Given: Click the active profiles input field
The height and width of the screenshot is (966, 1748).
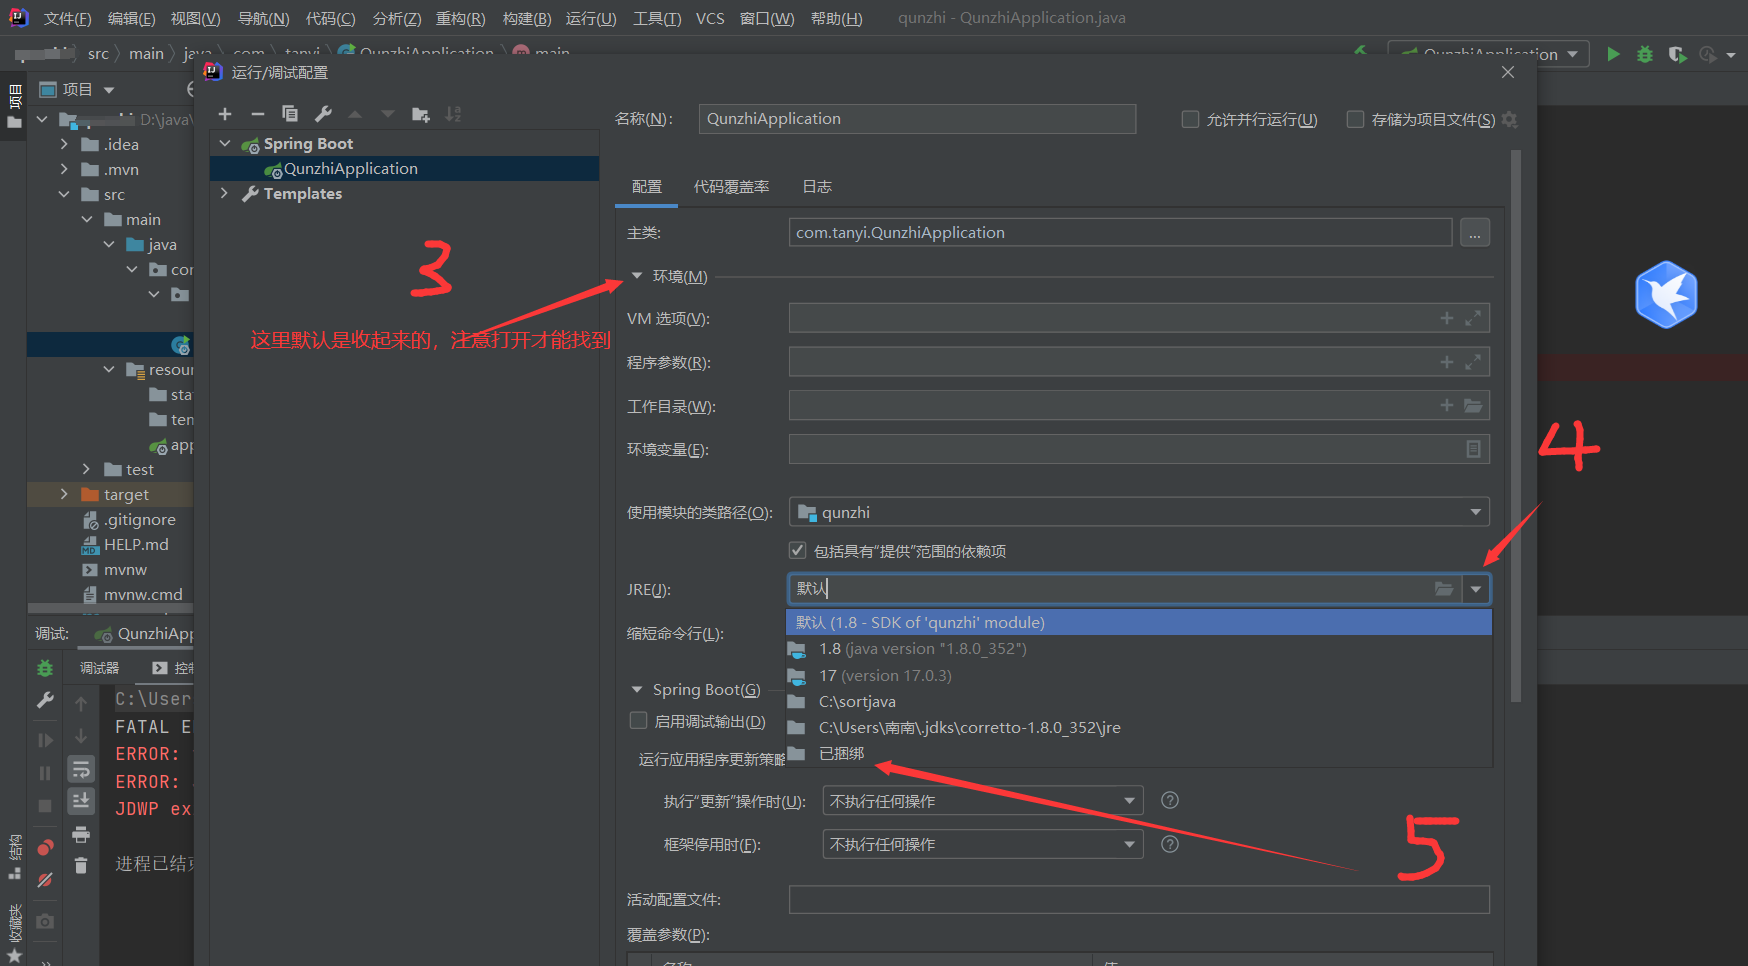Looking at the screenshot, I should [x=1139, y=899].
